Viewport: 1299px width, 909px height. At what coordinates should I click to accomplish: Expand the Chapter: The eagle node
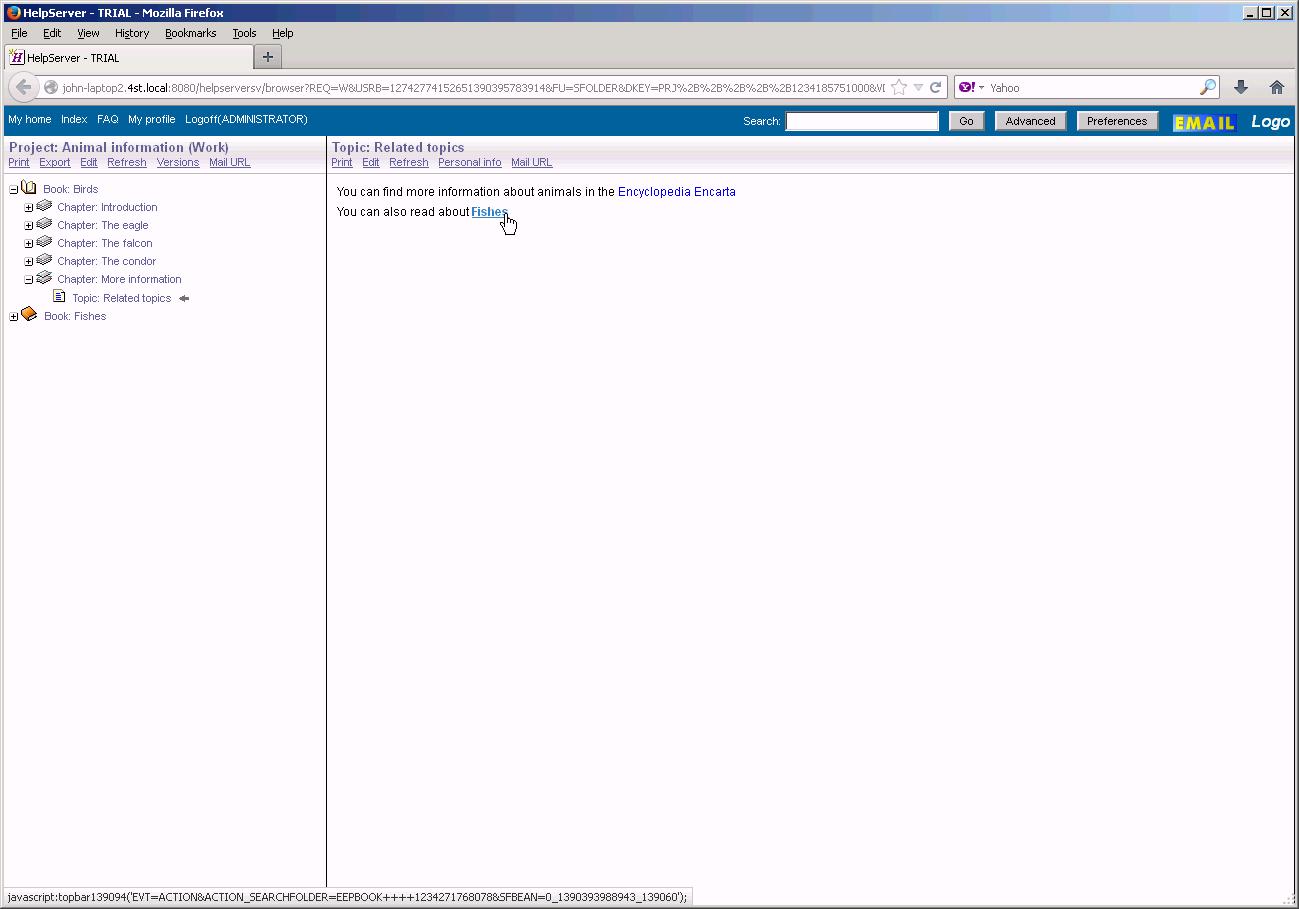pyautogui.click(x=29, y=226)
